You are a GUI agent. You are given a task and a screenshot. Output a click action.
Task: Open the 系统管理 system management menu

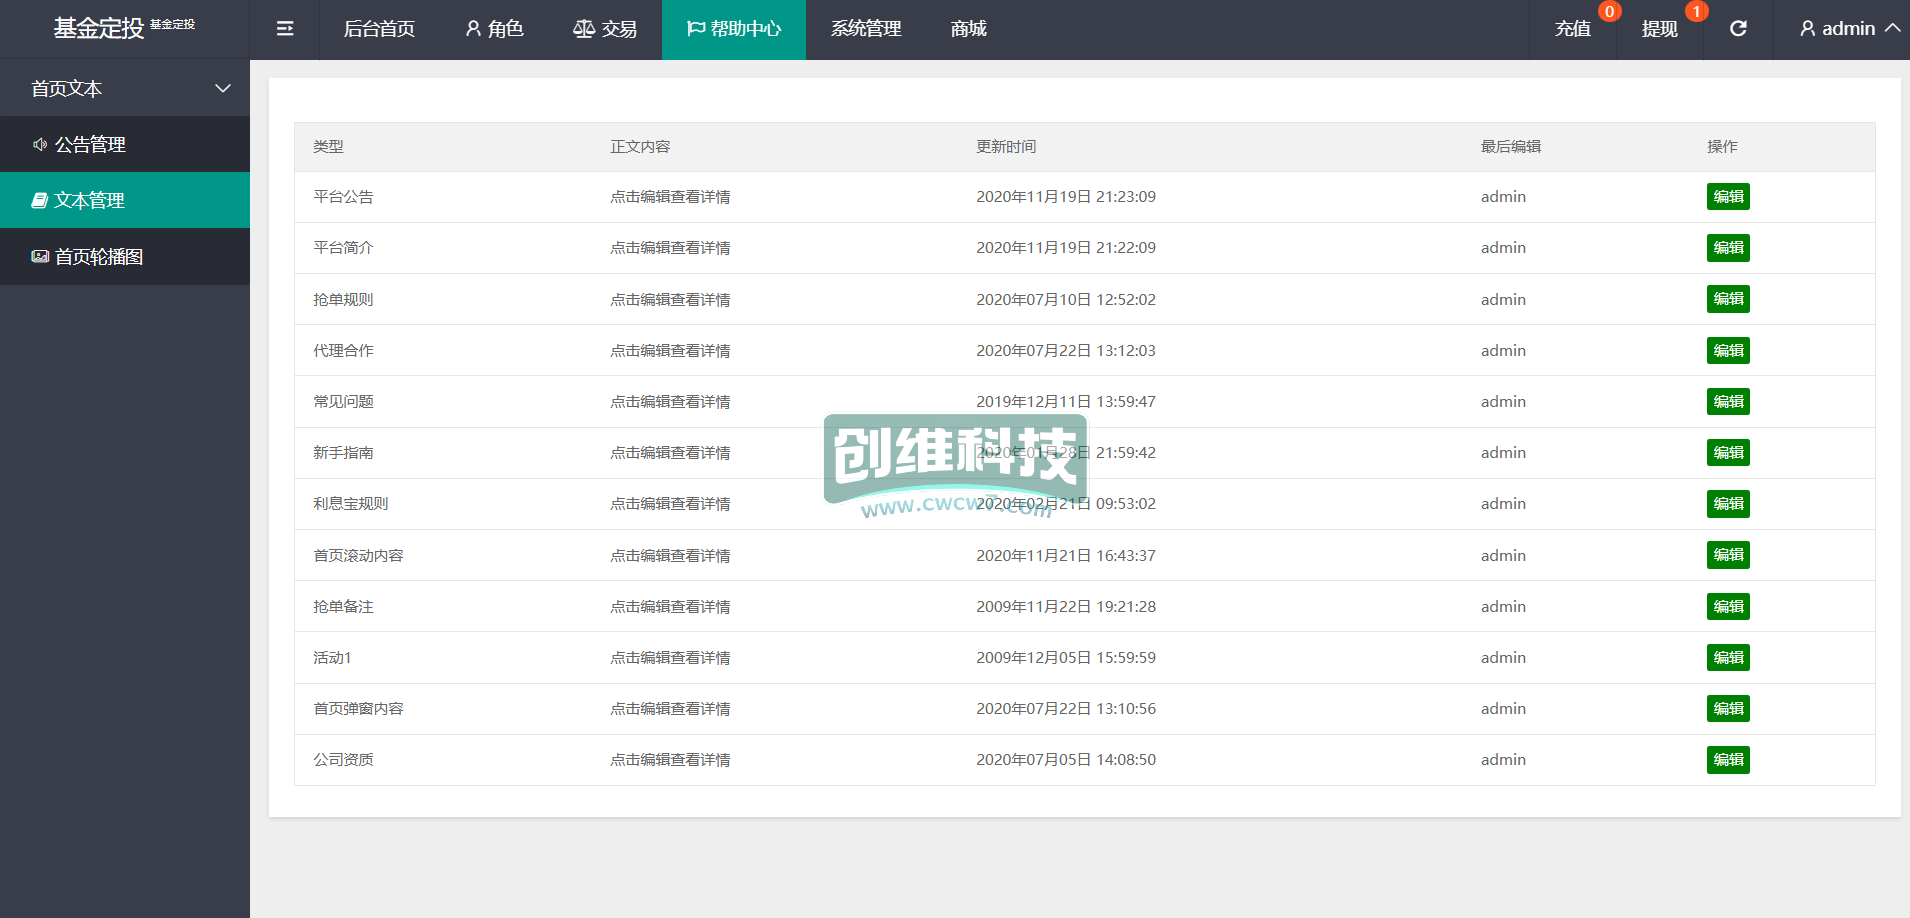click(x=866, y=29)
